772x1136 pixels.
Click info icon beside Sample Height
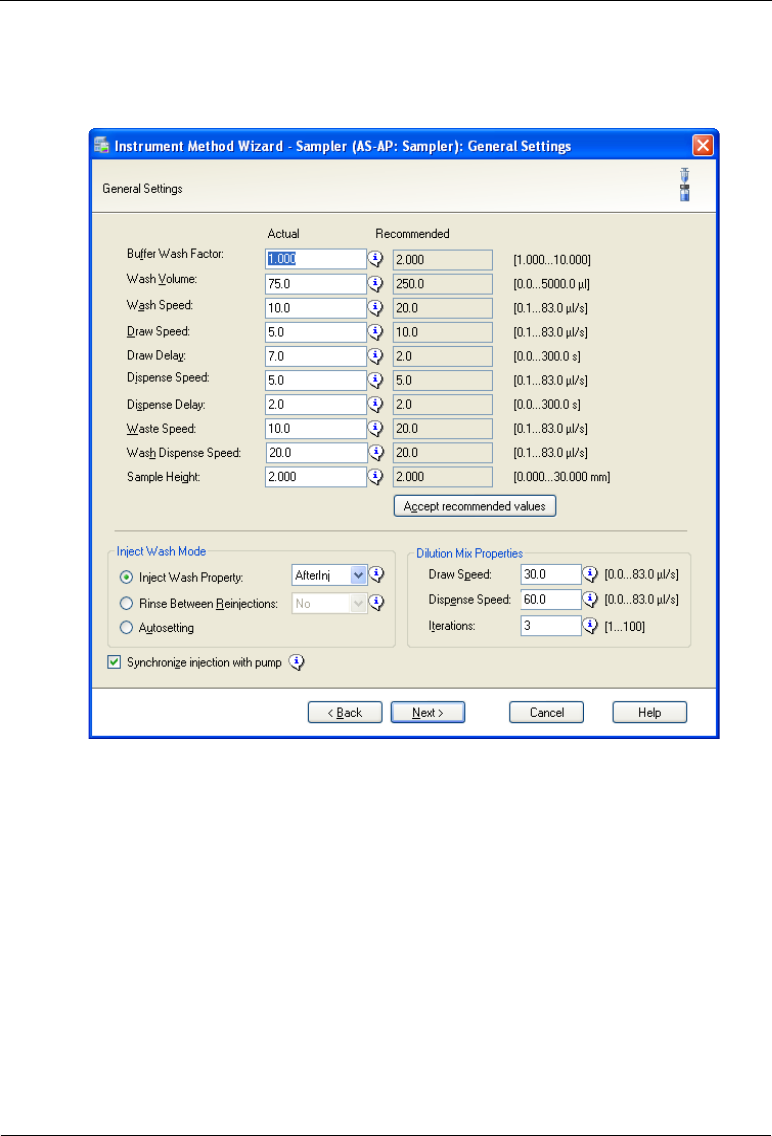(x=375, y=476)
